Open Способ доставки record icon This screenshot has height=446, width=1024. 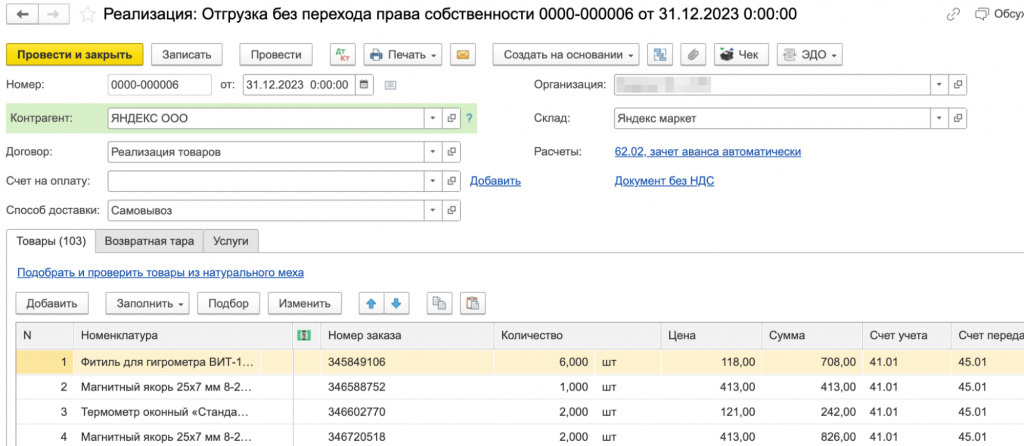[x=451, y=211]
